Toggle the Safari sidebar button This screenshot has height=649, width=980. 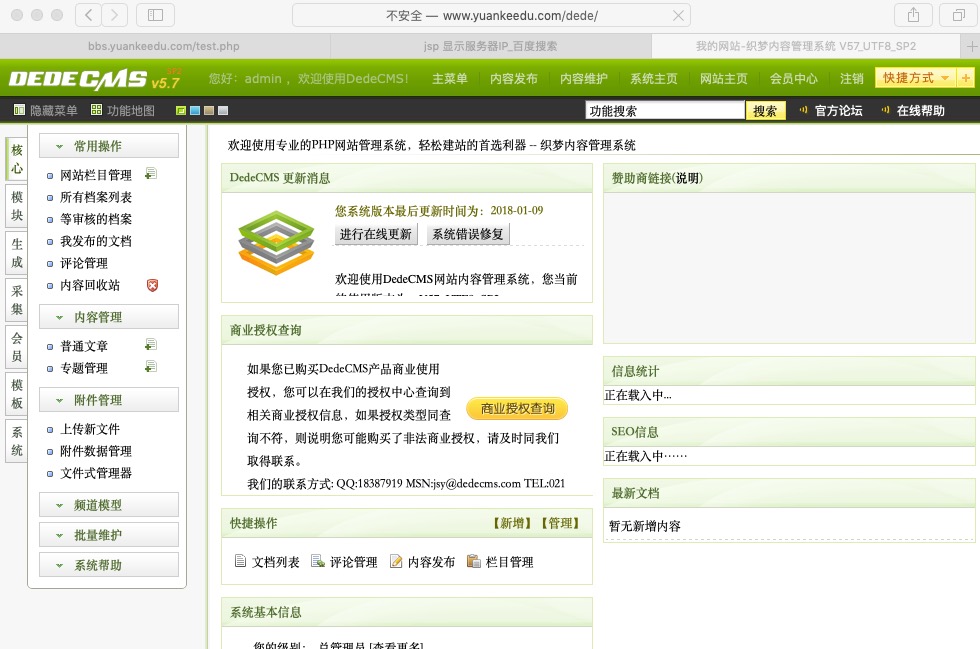[155, 15]
